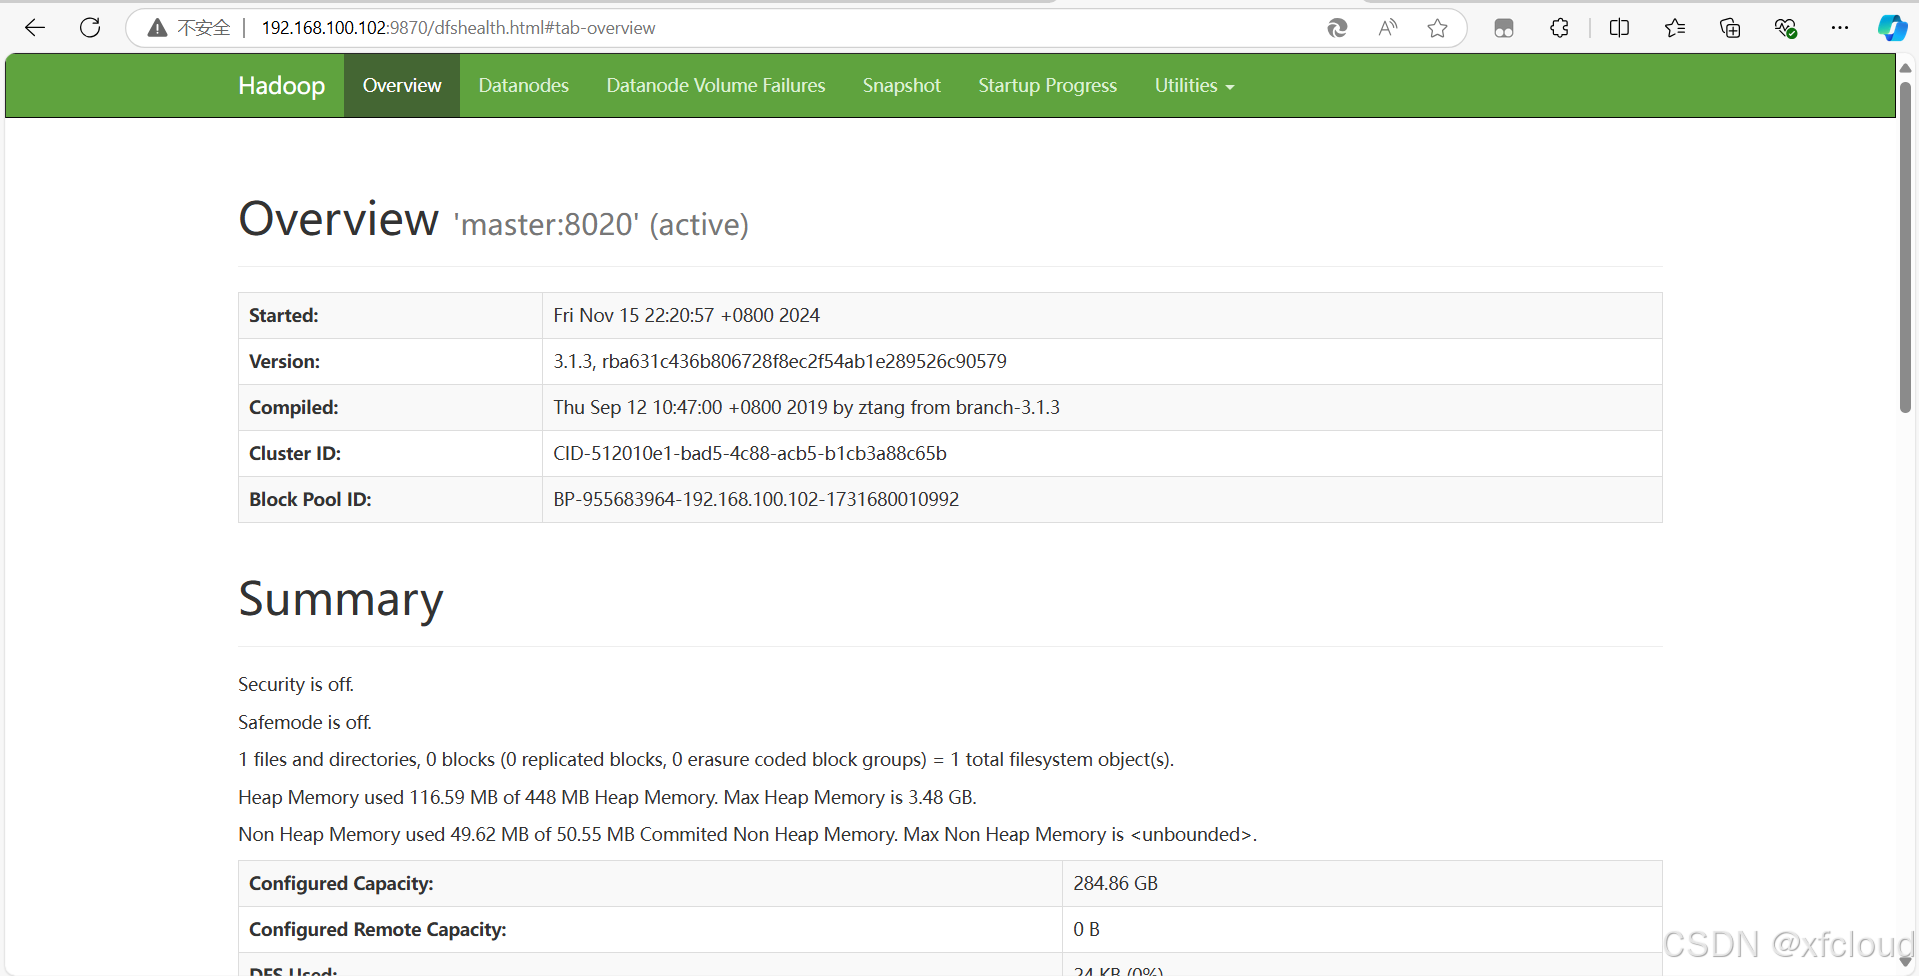
Task: Open the extensions puzzle icon
Action: coord(1559,28)
